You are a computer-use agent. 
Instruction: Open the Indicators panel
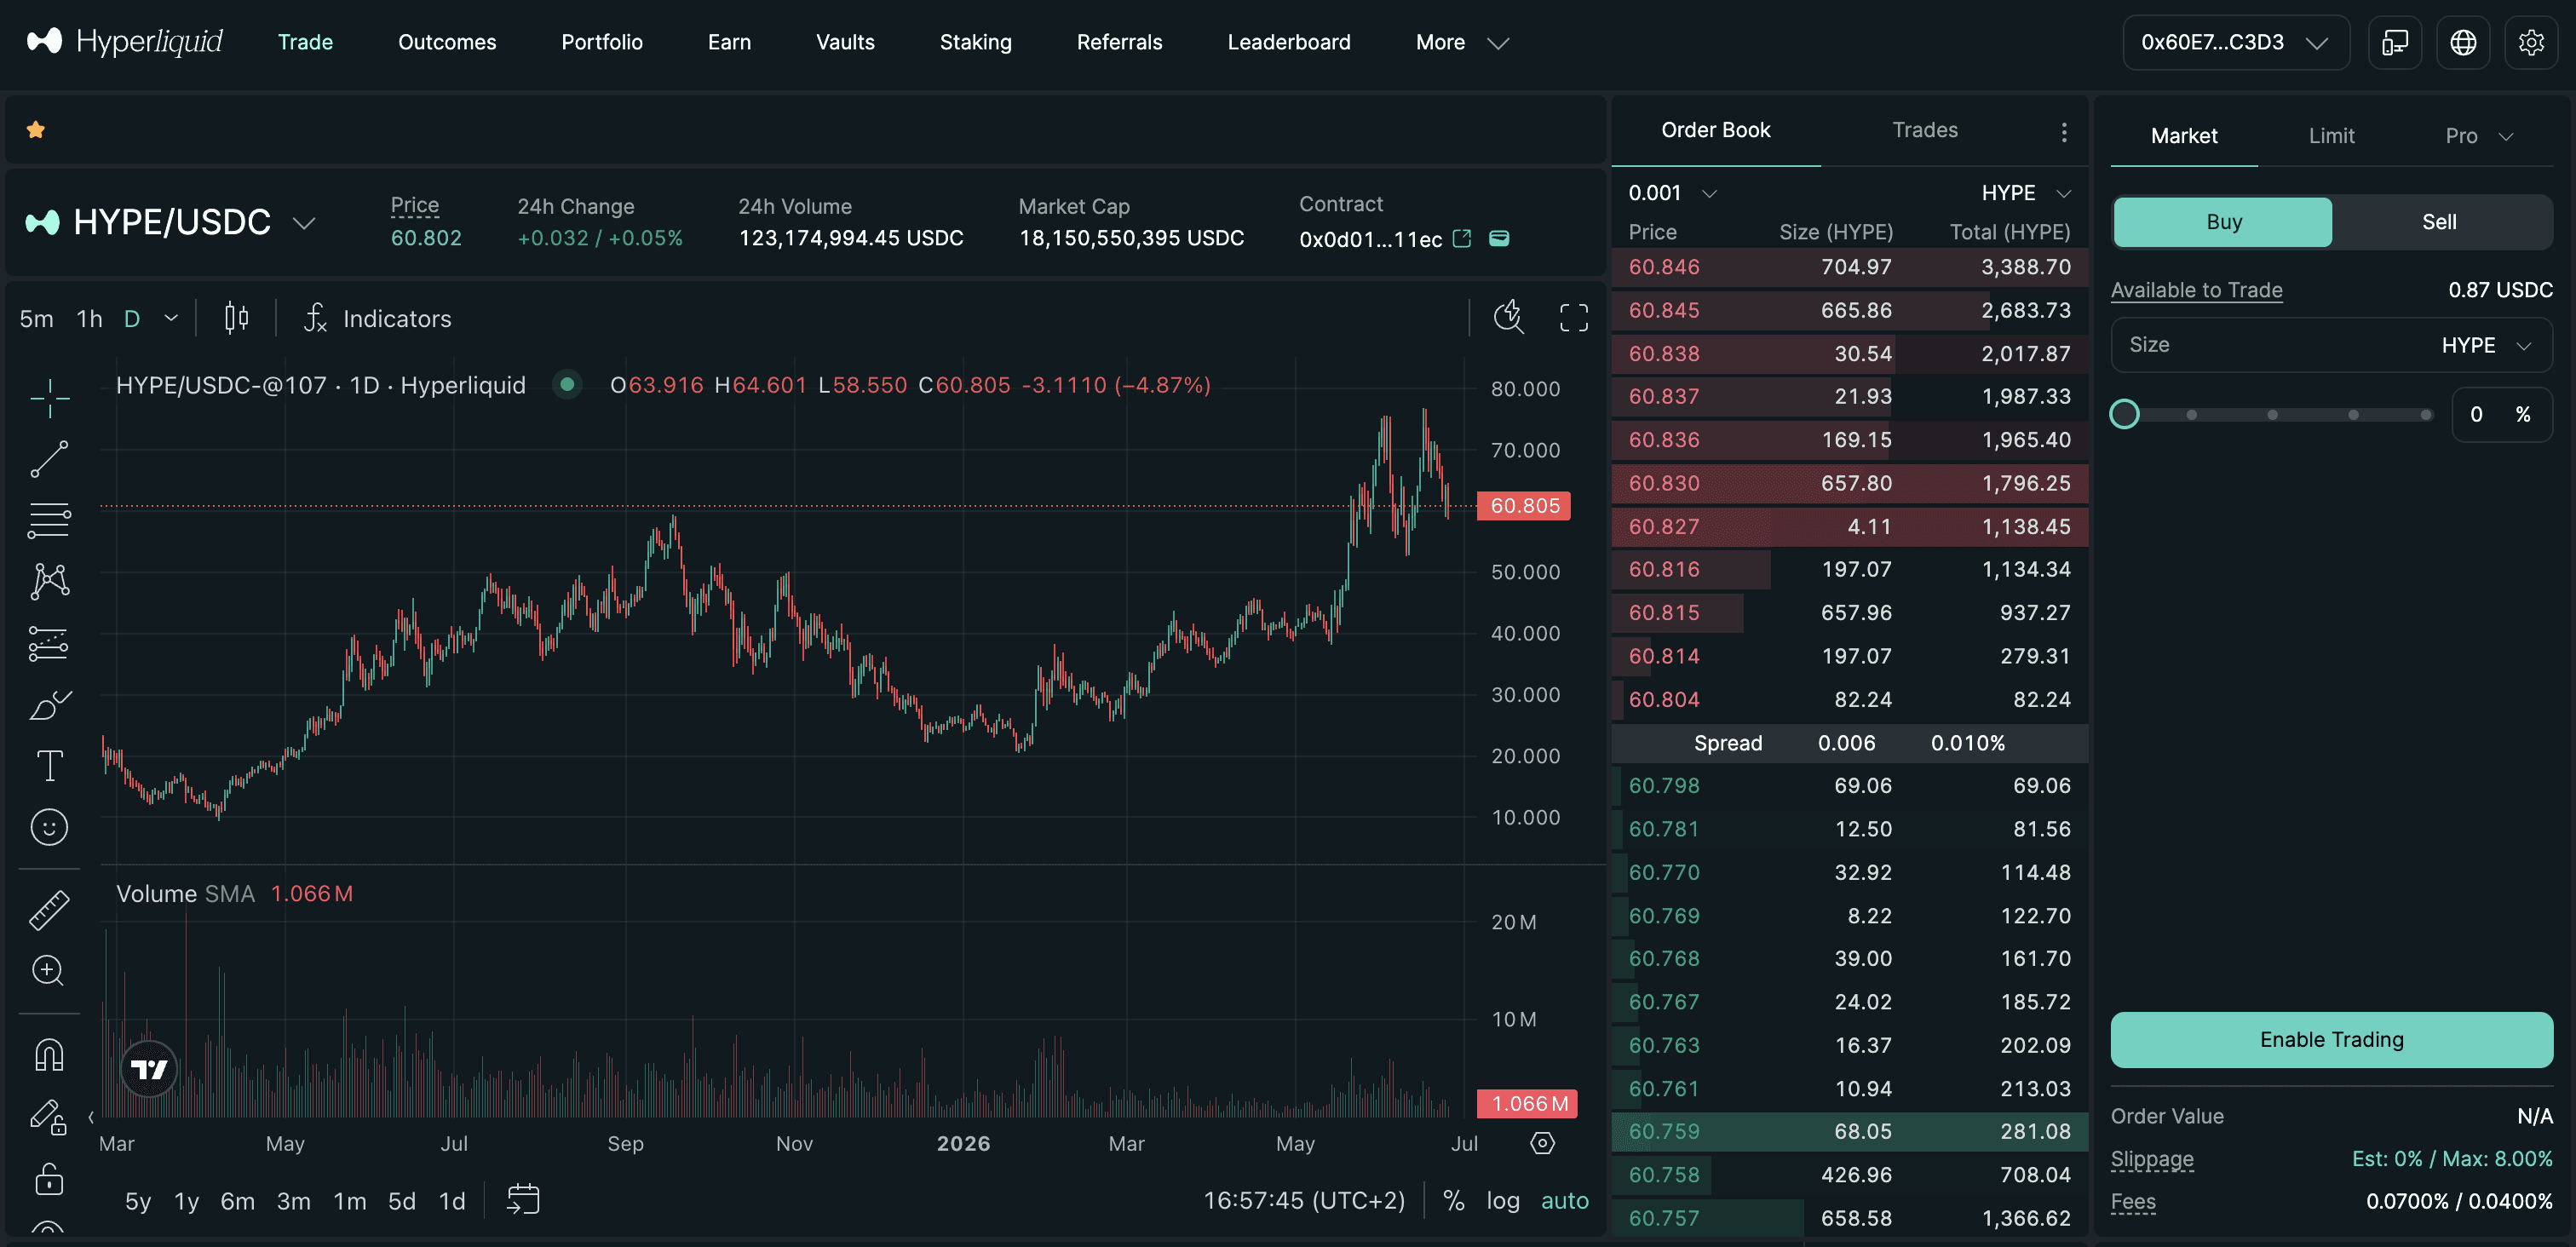(x=377, y=318)
